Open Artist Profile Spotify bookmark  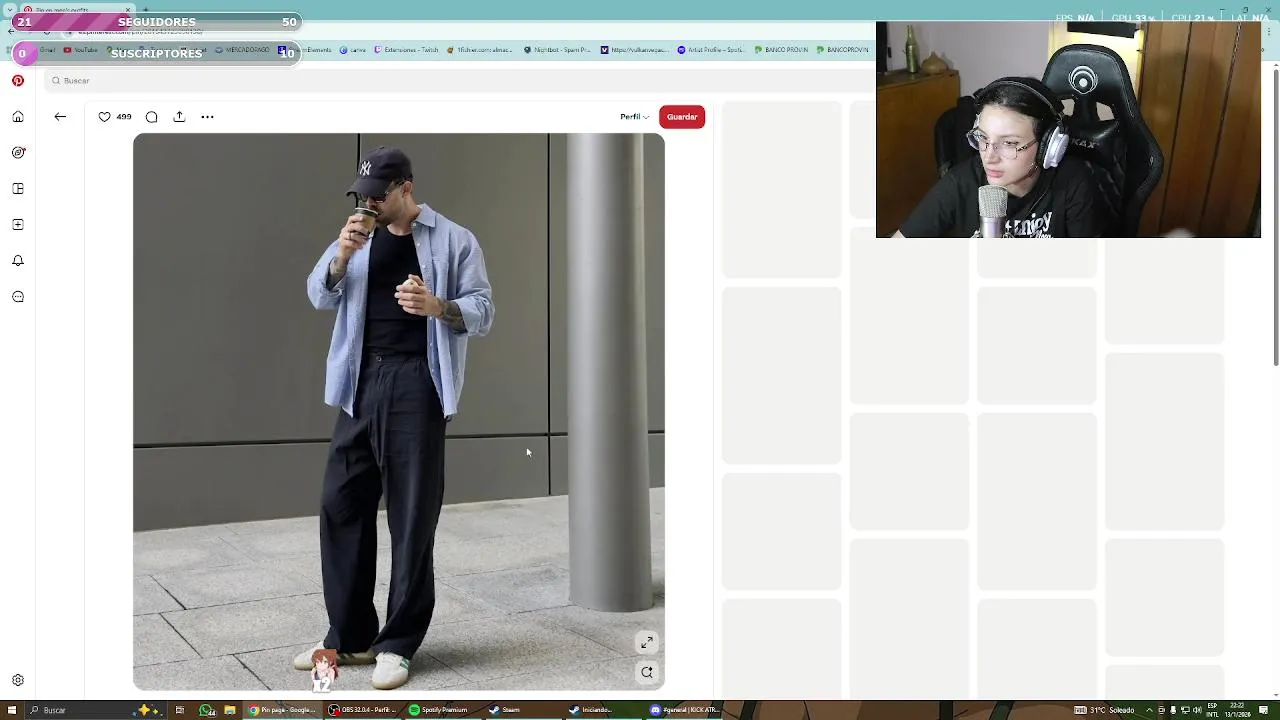[710, 50]
